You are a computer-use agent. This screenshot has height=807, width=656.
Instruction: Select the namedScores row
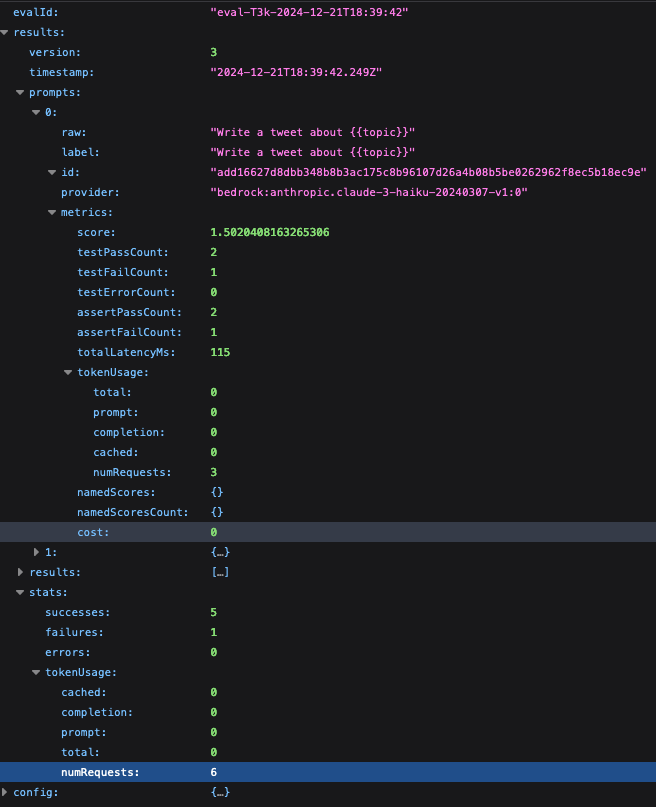328,493
